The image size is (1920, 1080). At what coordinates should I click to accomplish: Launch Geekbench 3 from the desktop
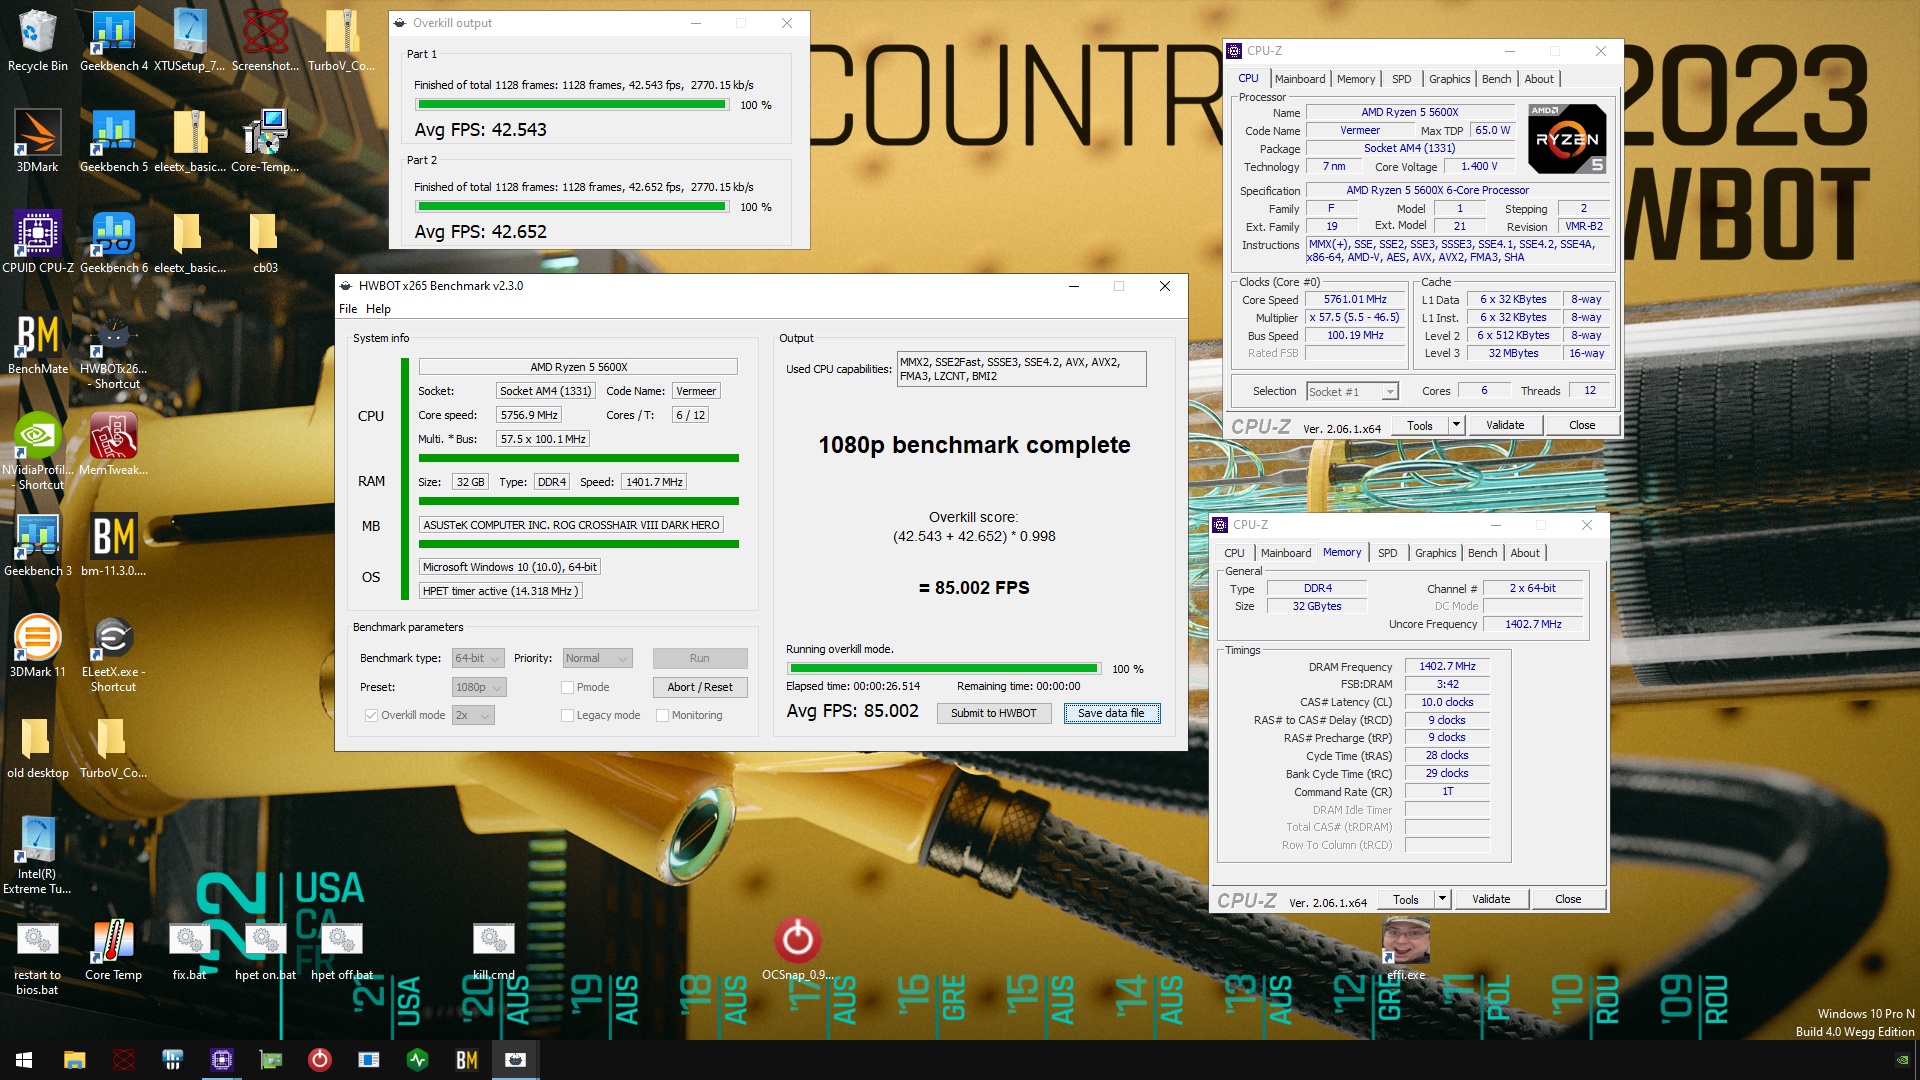tap(38, 545)
